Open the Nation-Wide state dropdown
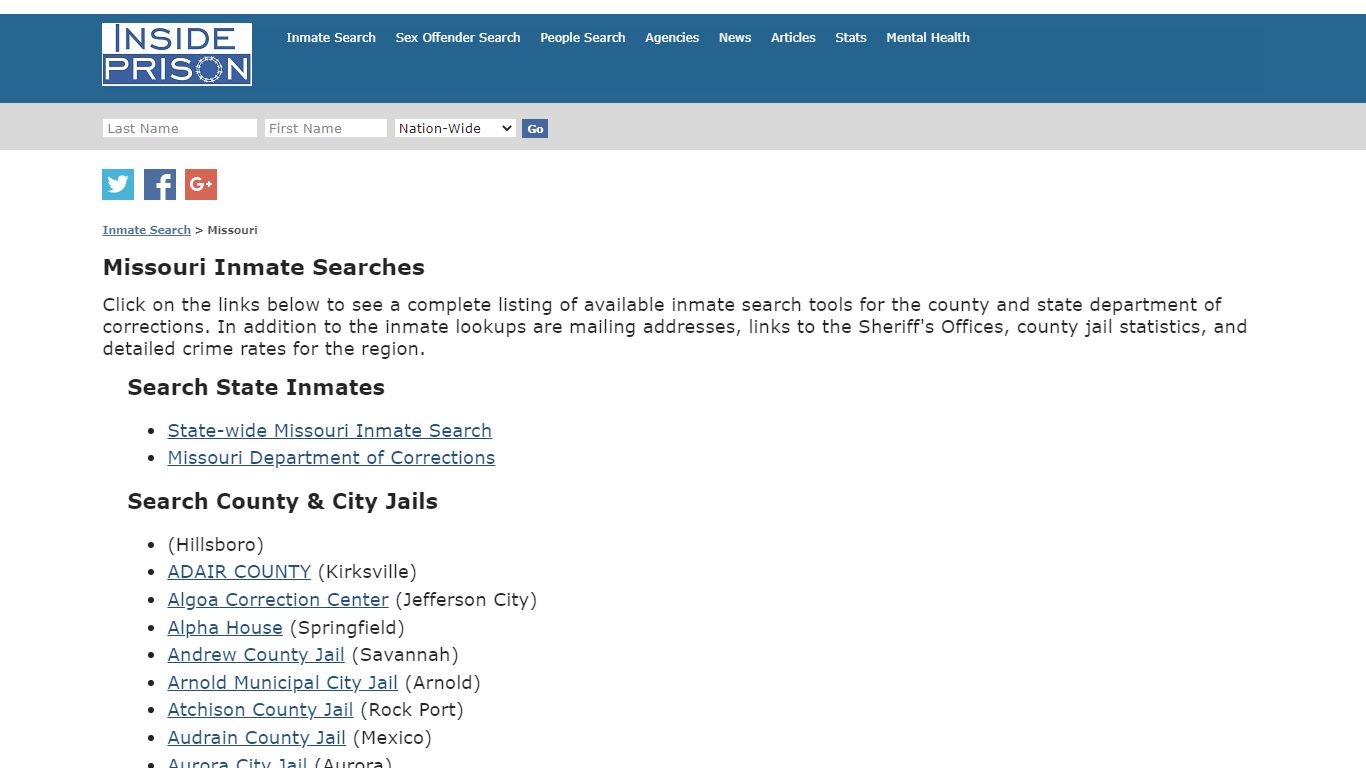This screenshot has height=768, width=1366. [455, 128]
